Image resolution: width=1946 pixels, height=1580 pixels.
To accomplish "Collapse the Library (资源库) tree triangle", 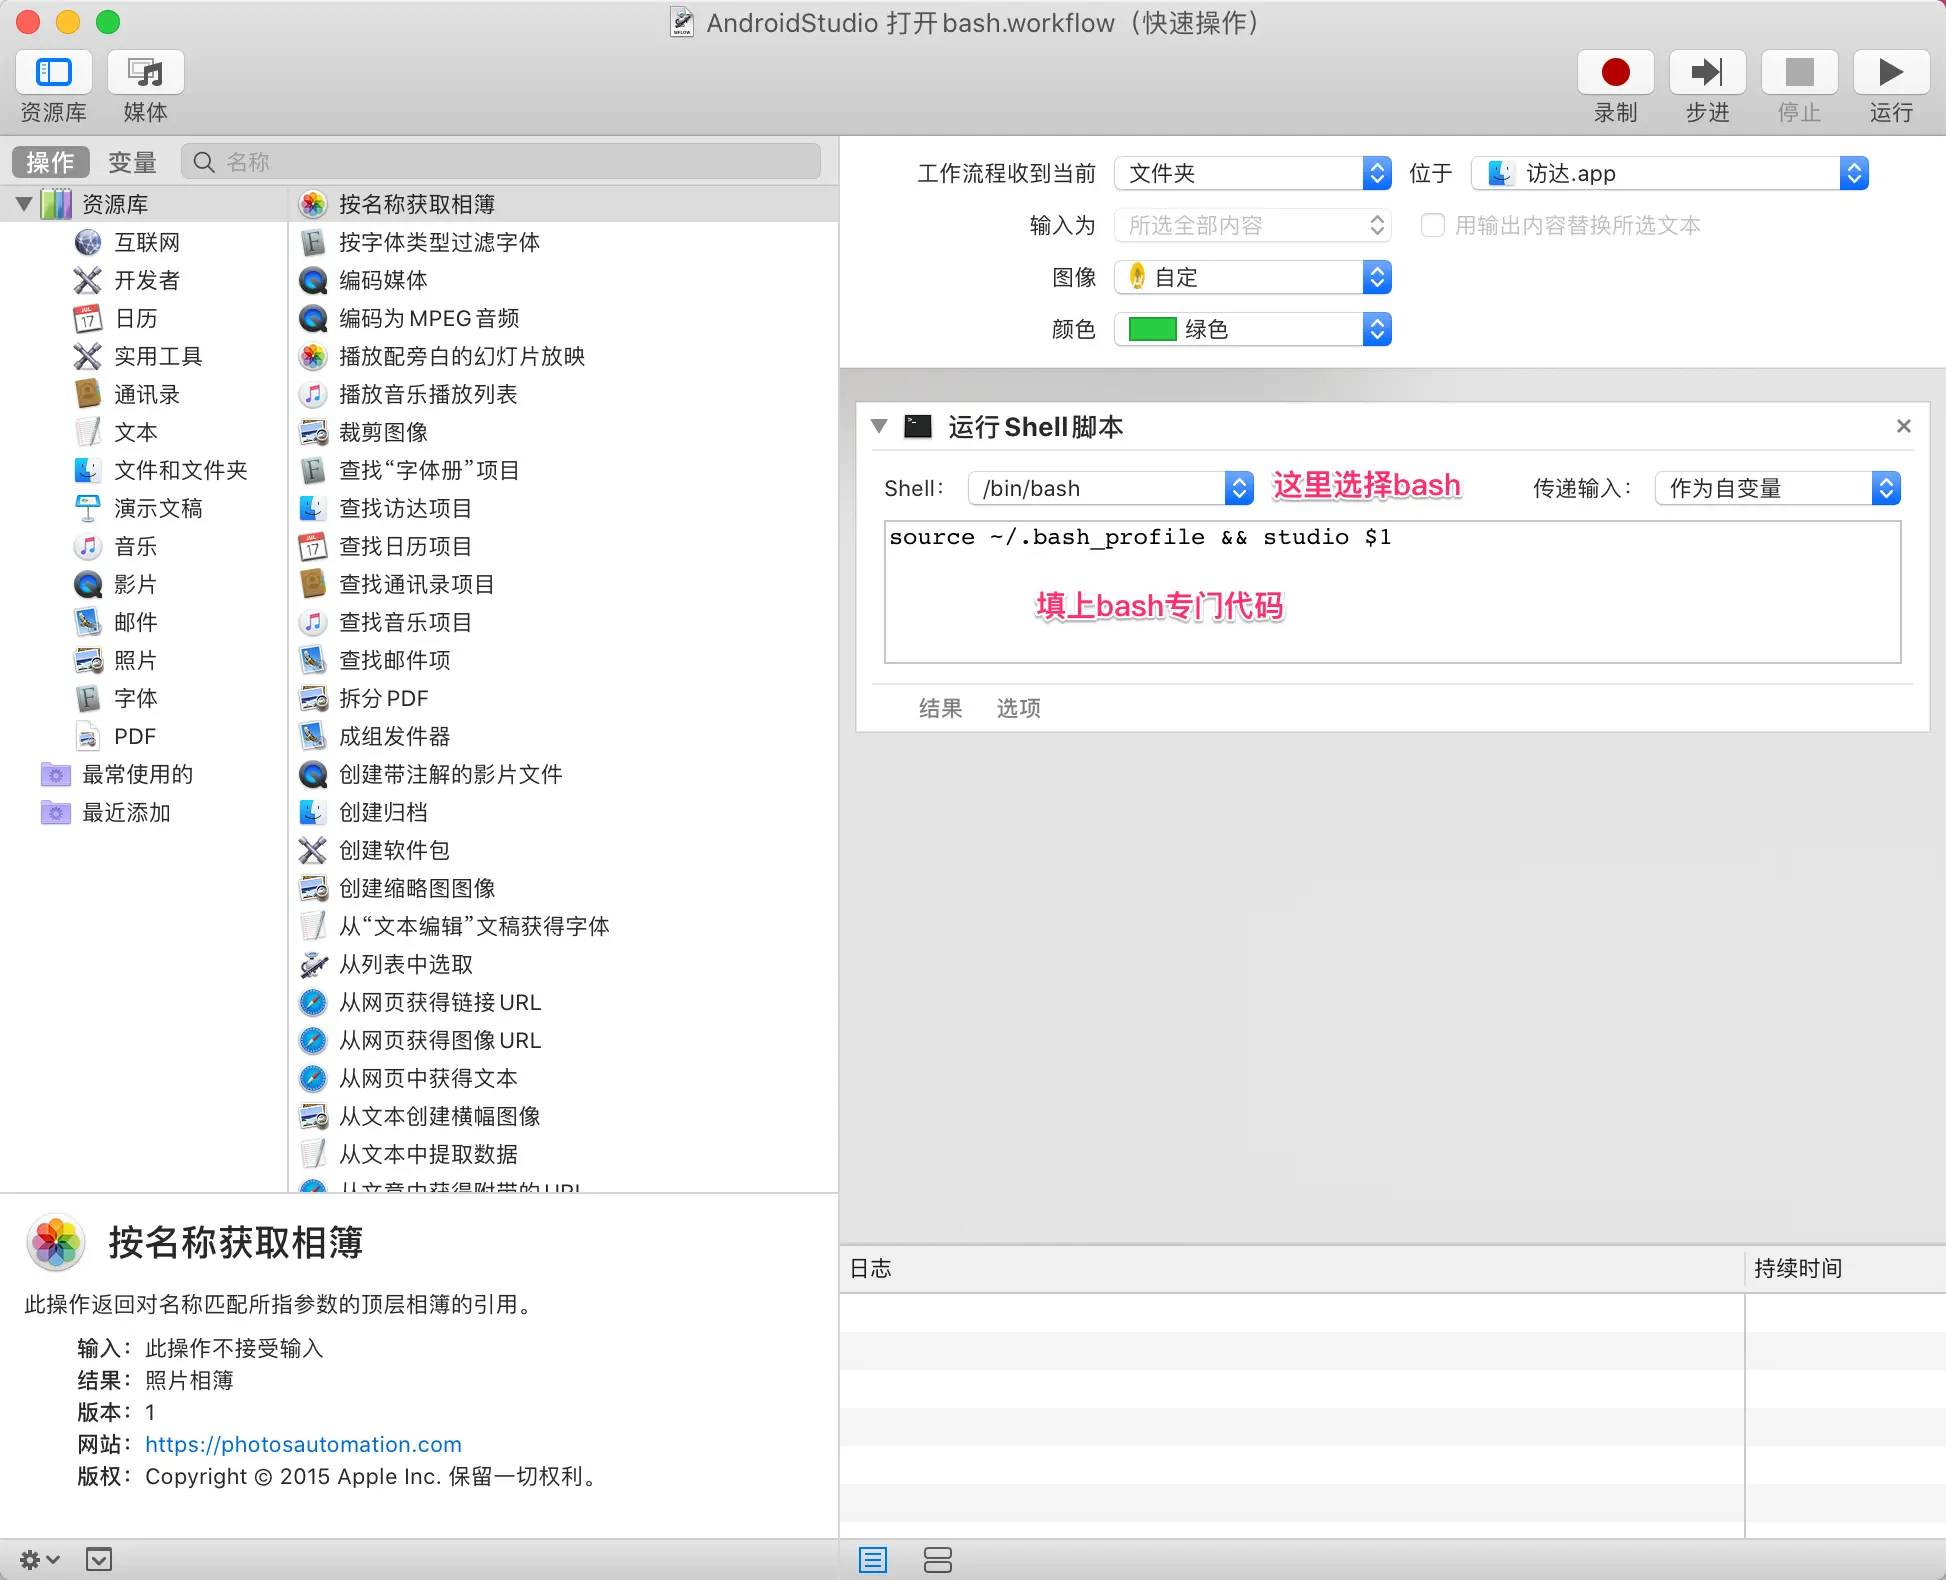I will pyautogui.click(x=24, y=204).
